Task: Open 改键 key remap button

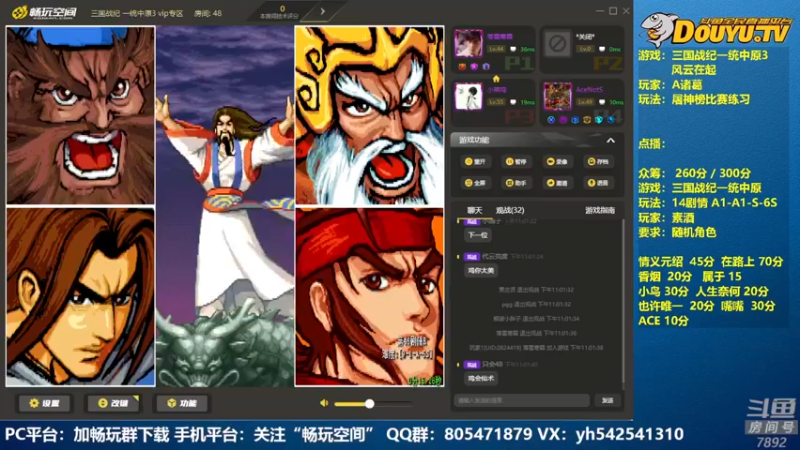Action: (x=113, y=403)
